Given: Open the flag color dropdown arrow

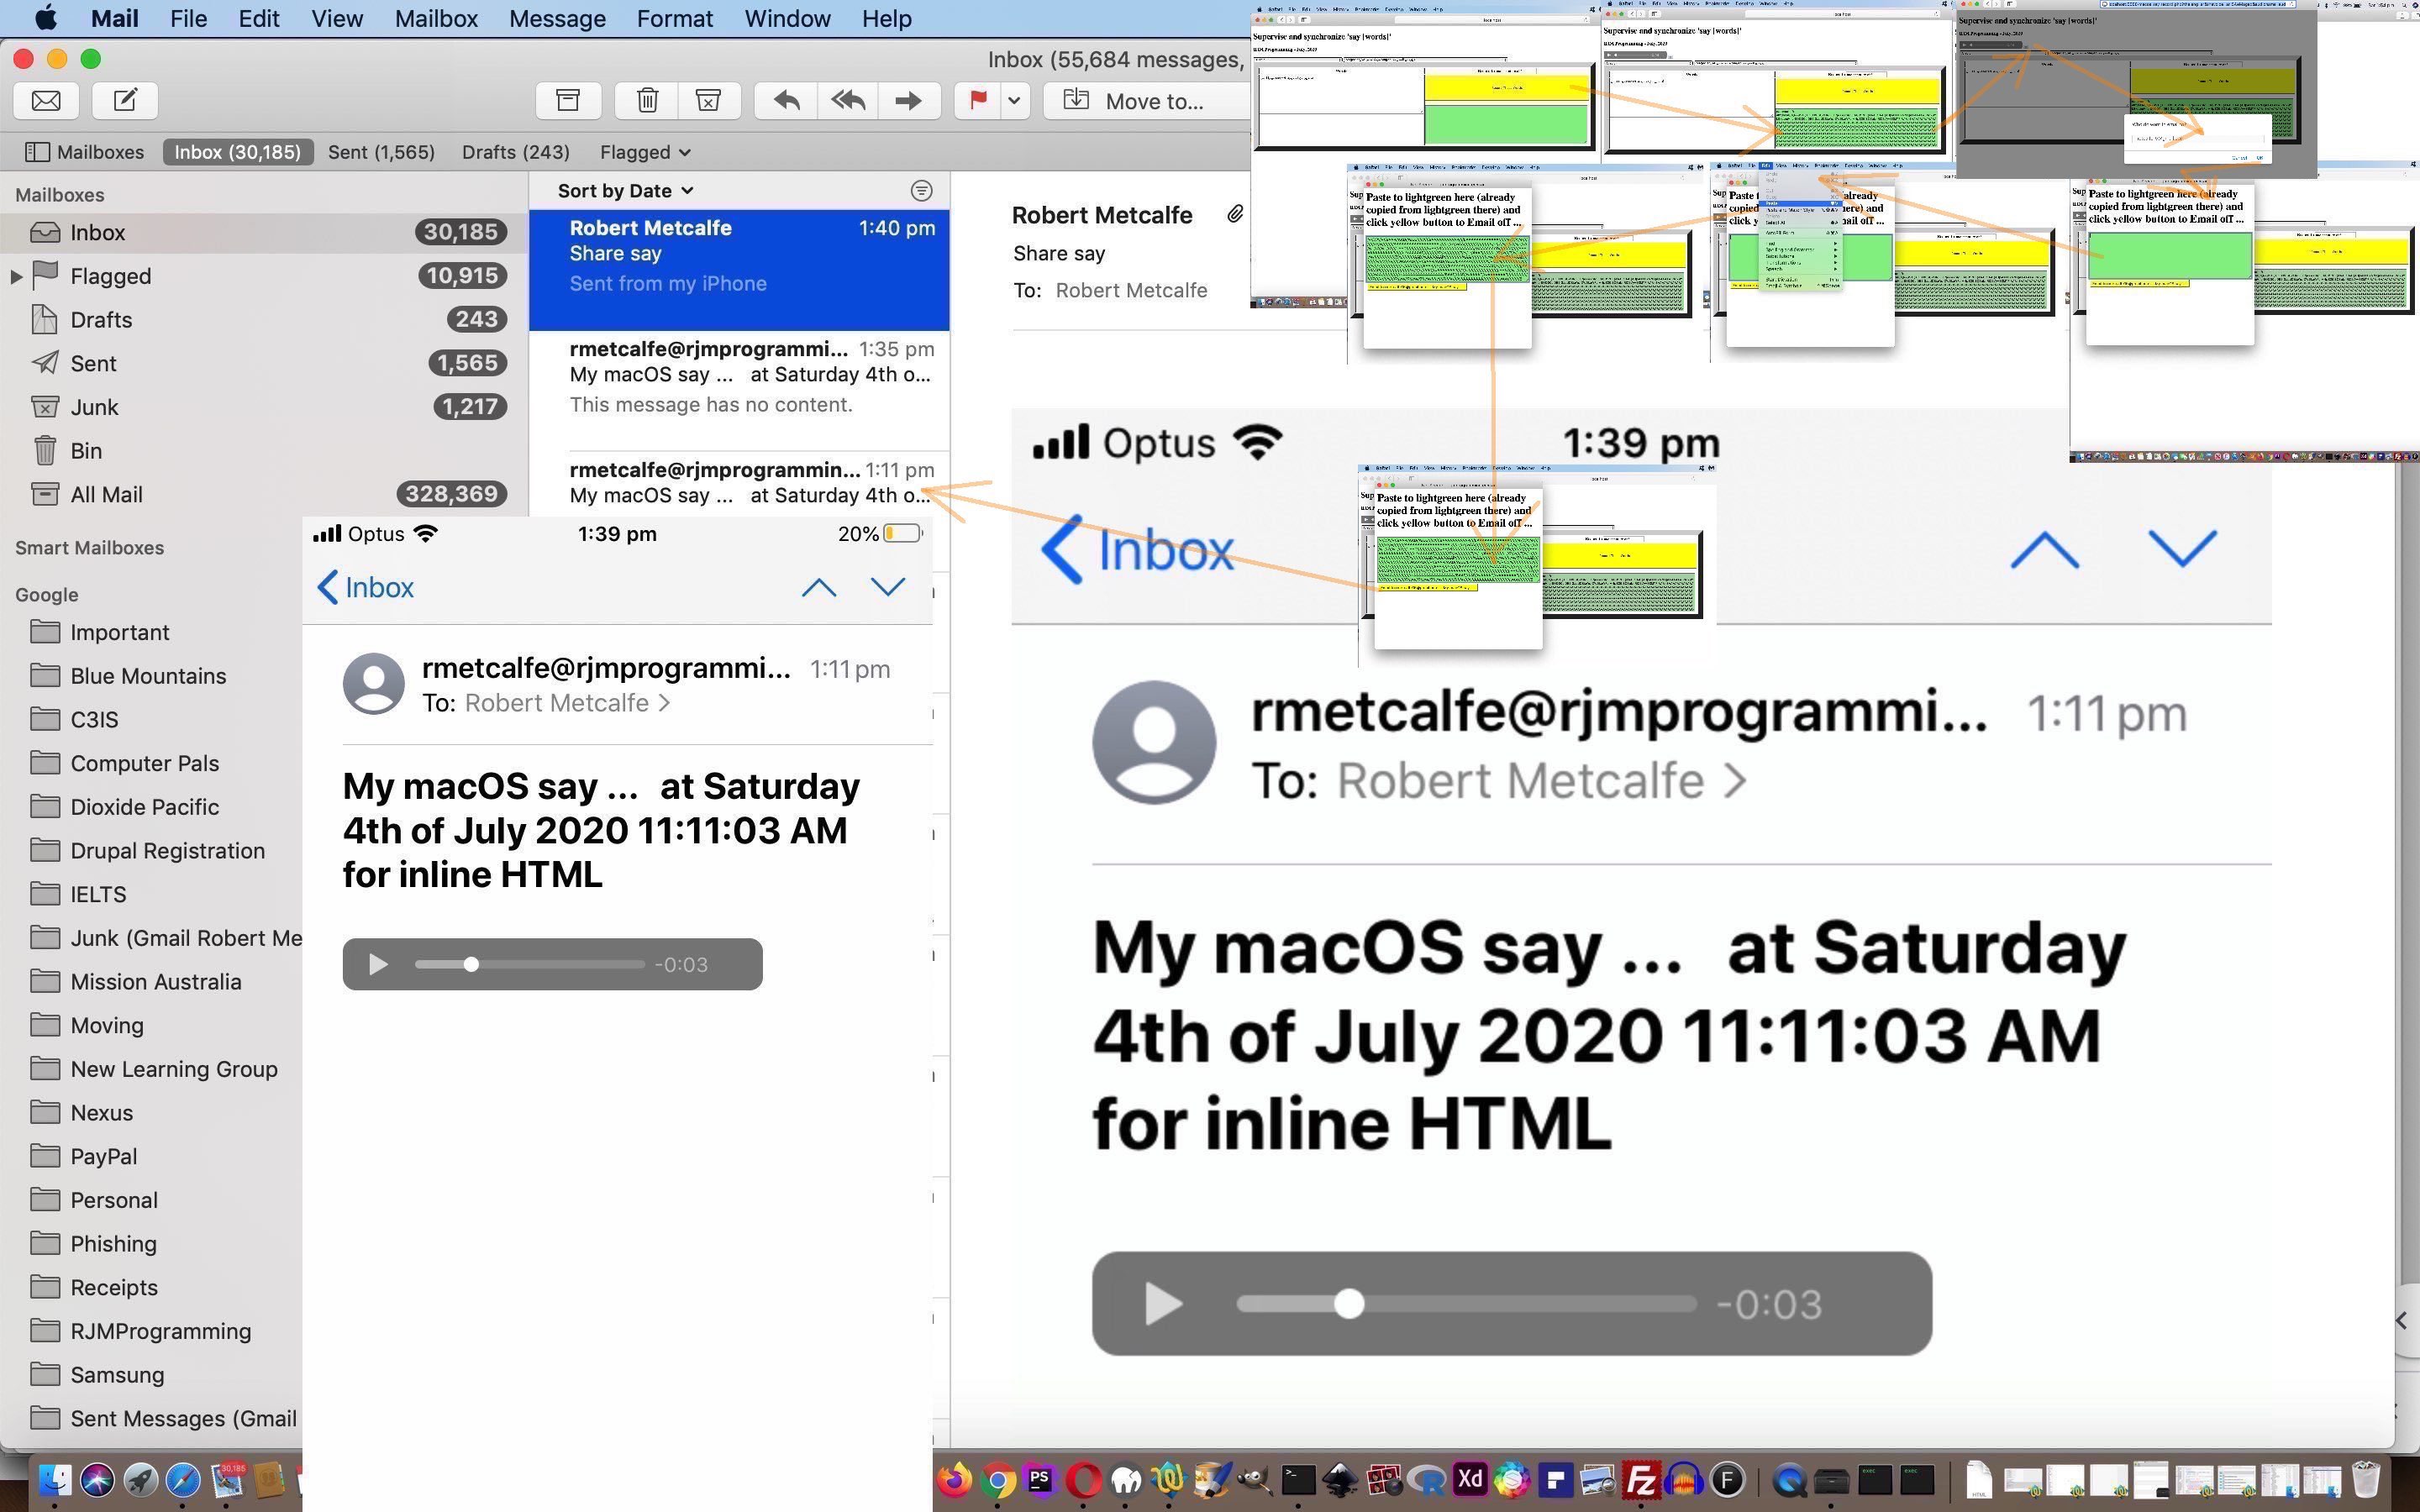Looking at the screenshot, I should click(1015, 100).
